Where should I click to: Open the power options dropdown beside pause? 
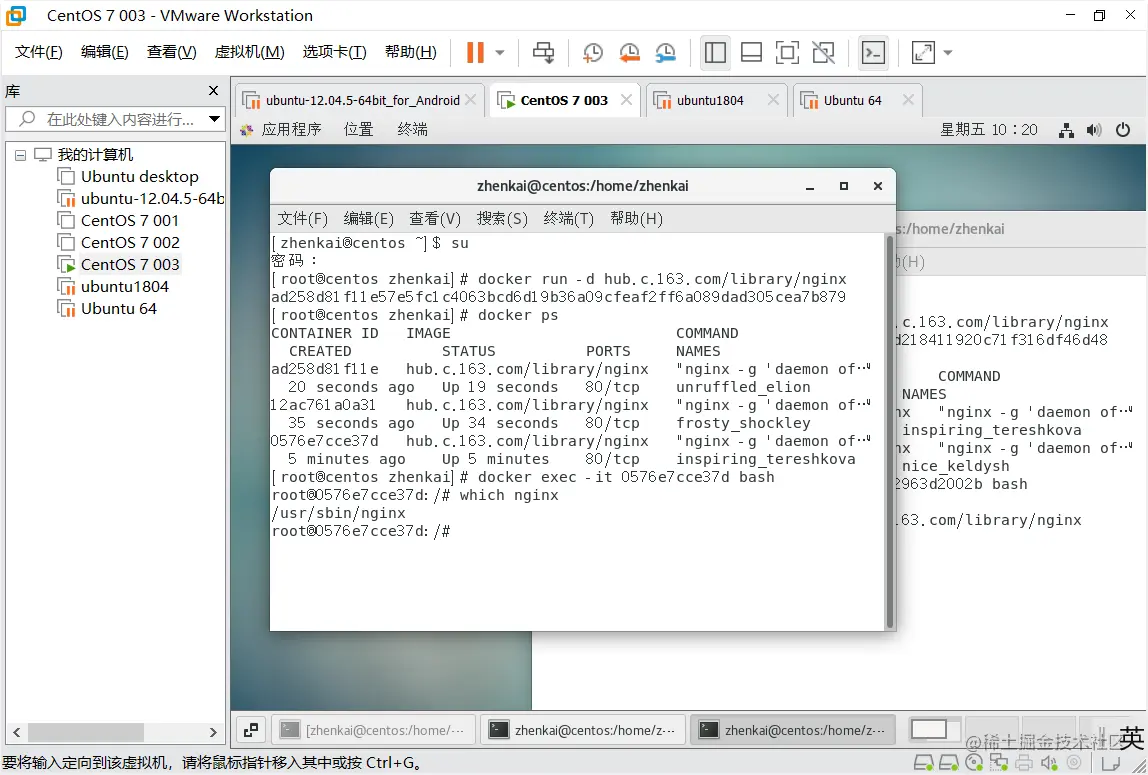[x=500, y=53]
